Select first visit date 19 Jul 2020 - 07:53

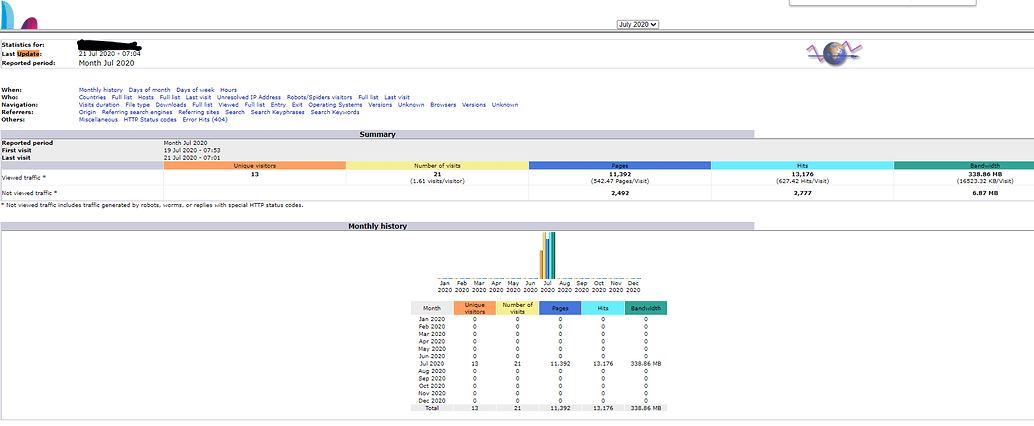192,150
